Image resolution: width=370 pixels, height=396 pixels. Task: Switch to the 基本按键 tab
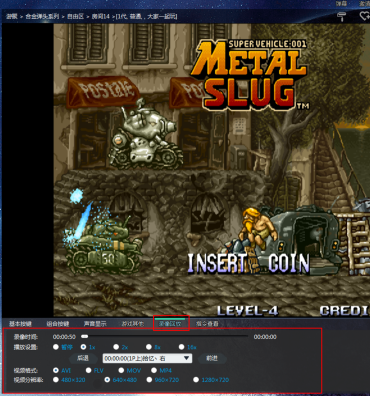coord(20,324)
